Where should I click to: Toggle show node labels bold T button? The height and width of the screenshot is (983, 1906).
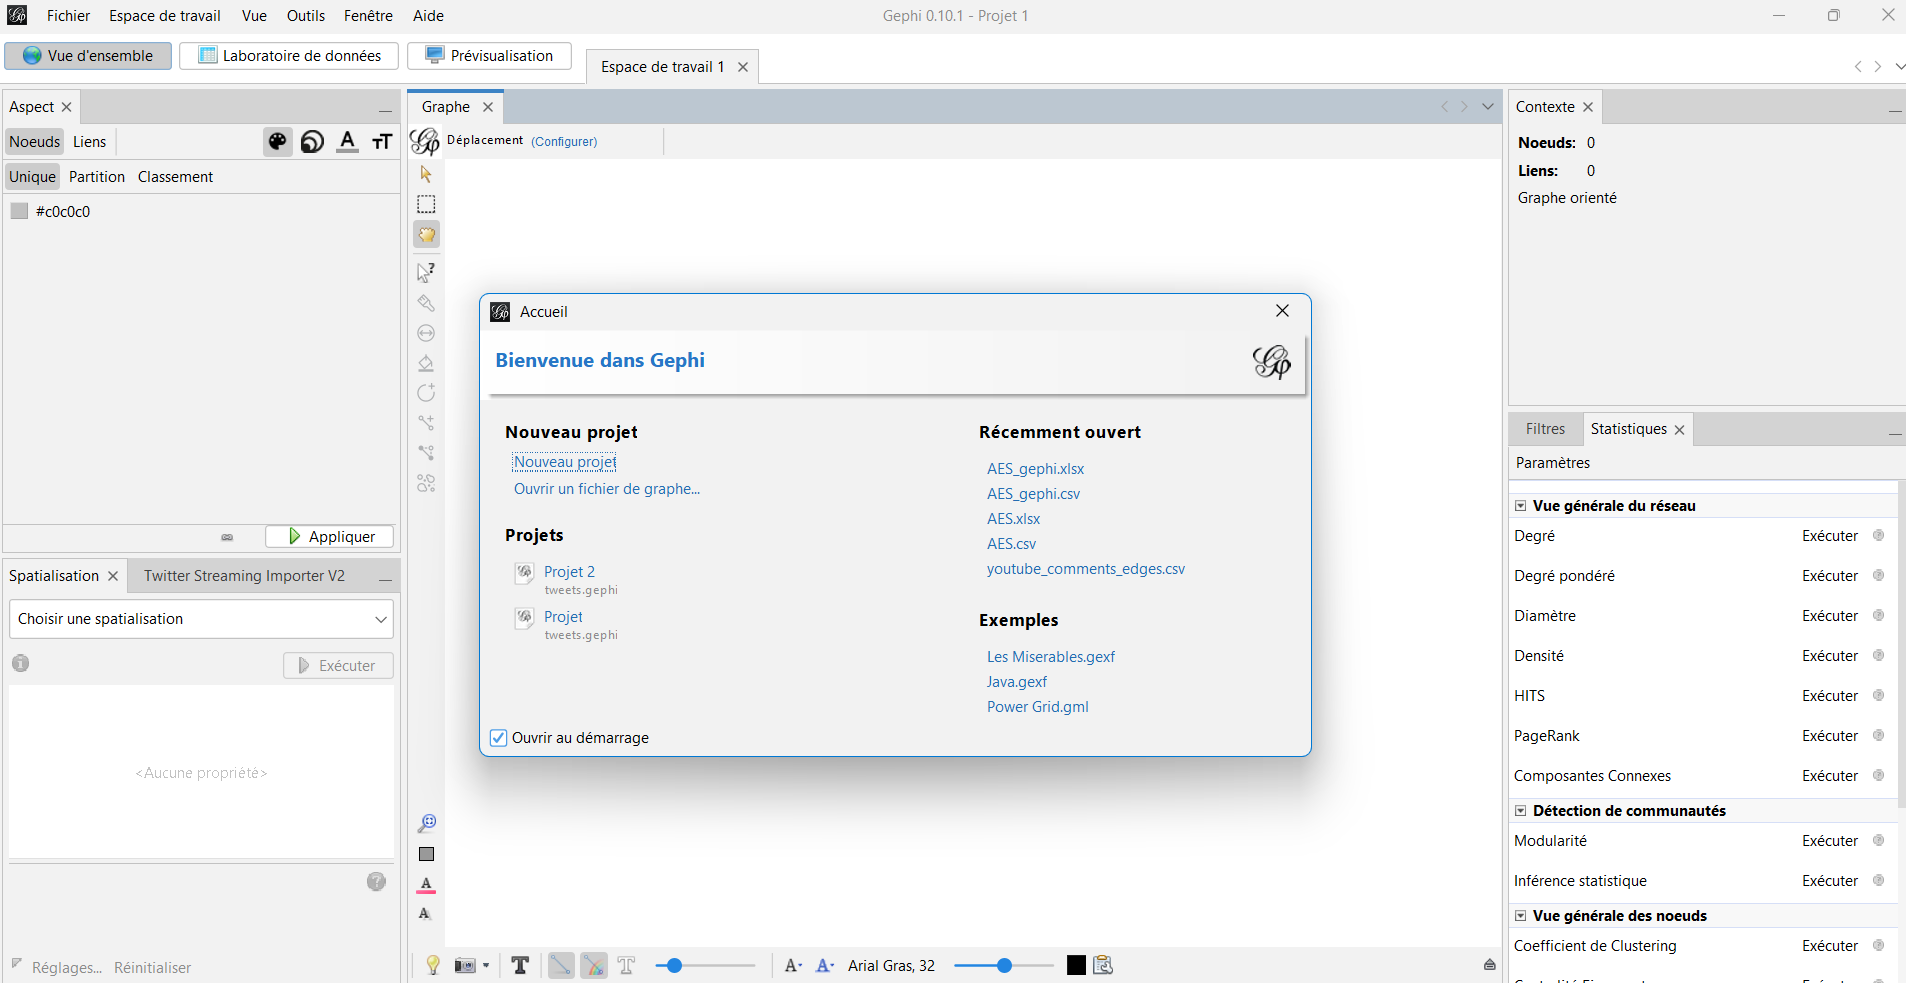point(520,965)
